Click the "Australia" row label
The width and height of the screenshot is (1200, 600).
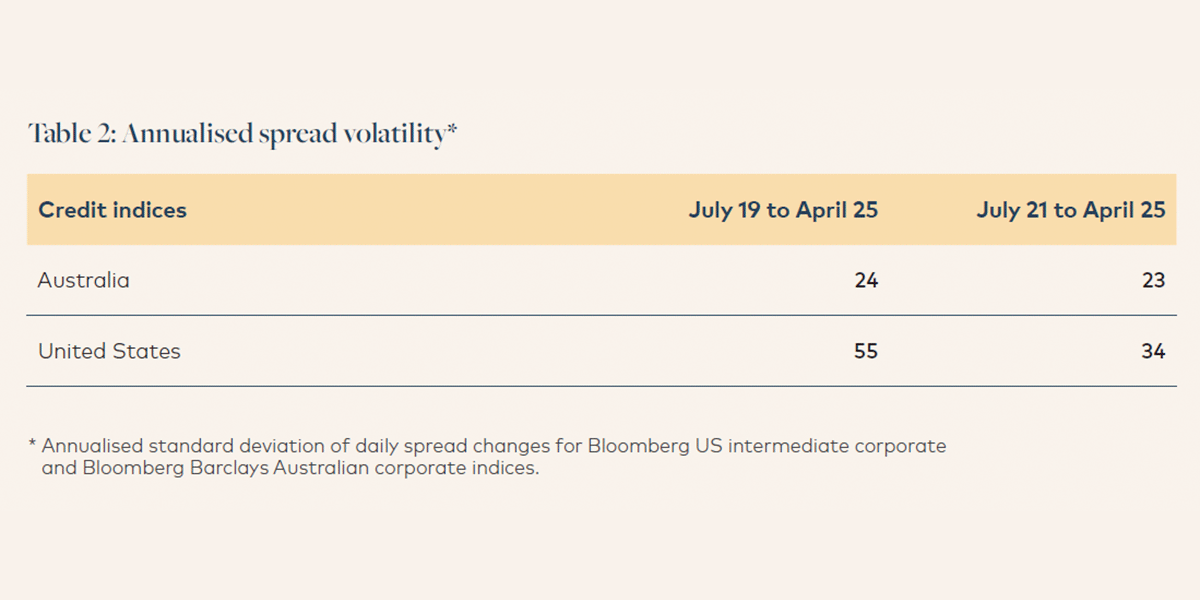click(84, 280)
